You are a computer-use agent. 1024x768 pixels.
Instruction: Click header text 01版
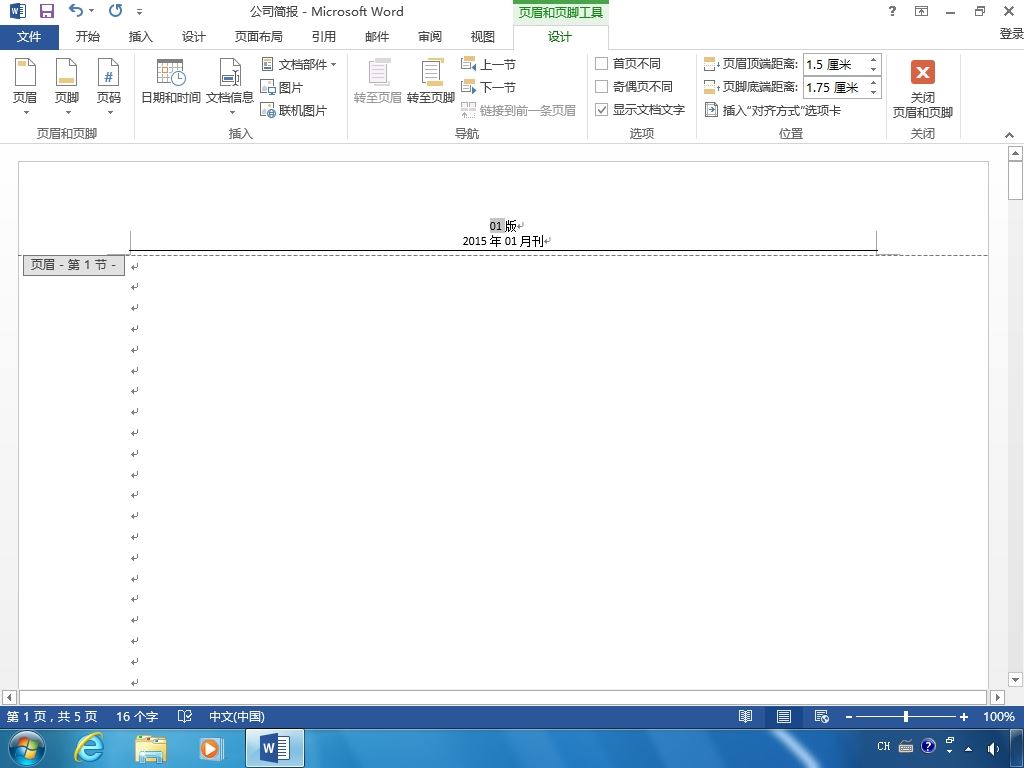click(503, 226)
